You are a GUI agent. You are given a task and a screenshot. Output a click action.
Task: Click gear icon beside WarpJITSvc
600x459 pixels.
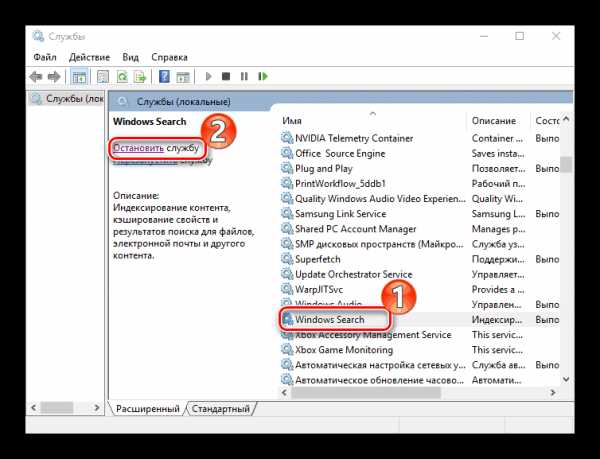(287, 289)
